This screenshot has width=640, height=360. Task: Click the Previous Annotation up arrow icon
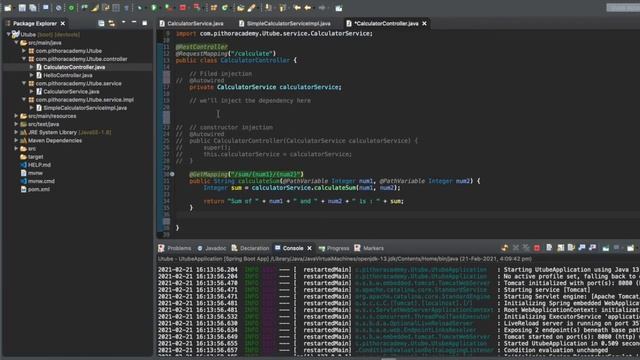pyautogui.click(x=282, y=8)
